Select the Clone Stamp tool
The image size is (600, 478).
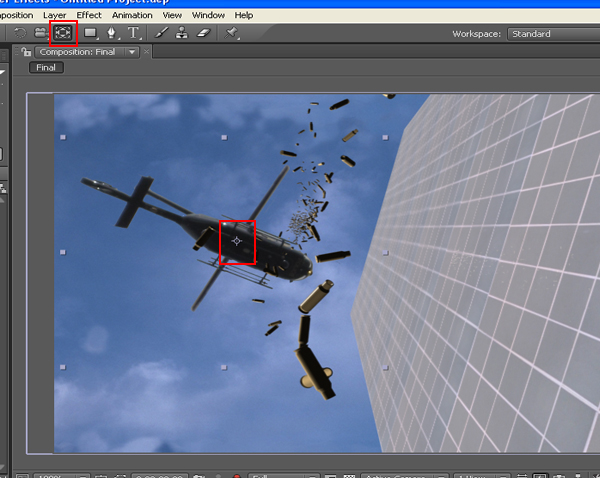click(x=182, y=33)
